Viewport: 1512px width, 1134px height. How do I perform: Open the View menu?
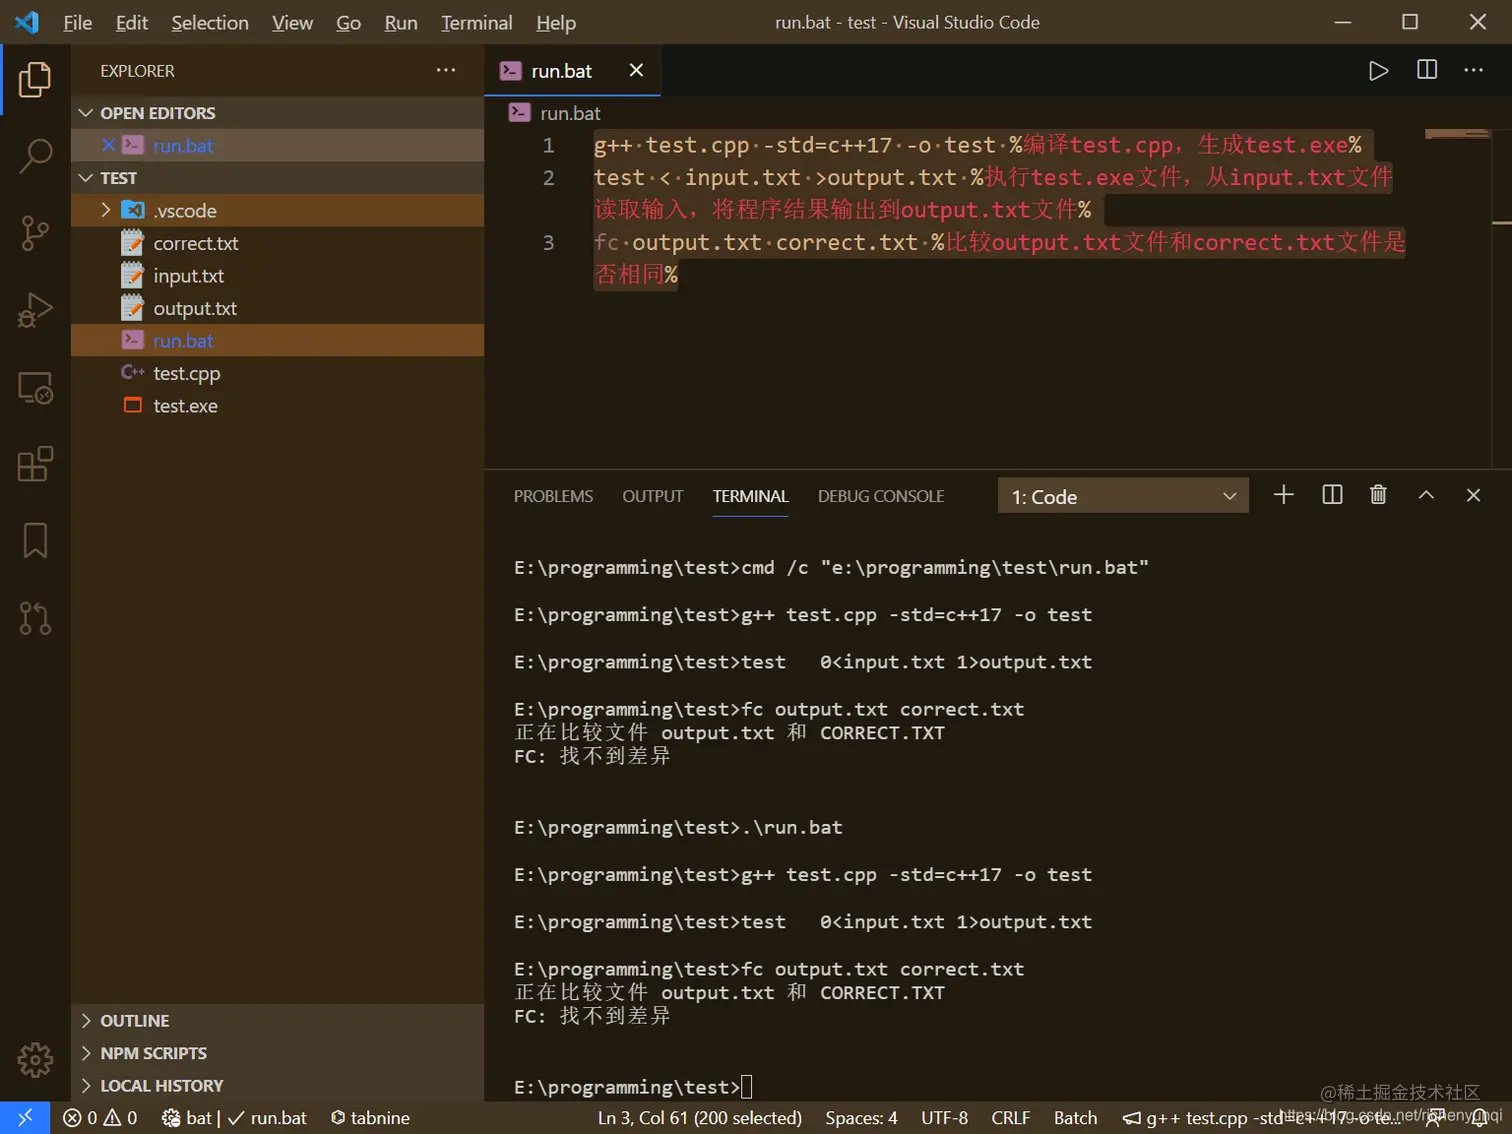[292, 22]
